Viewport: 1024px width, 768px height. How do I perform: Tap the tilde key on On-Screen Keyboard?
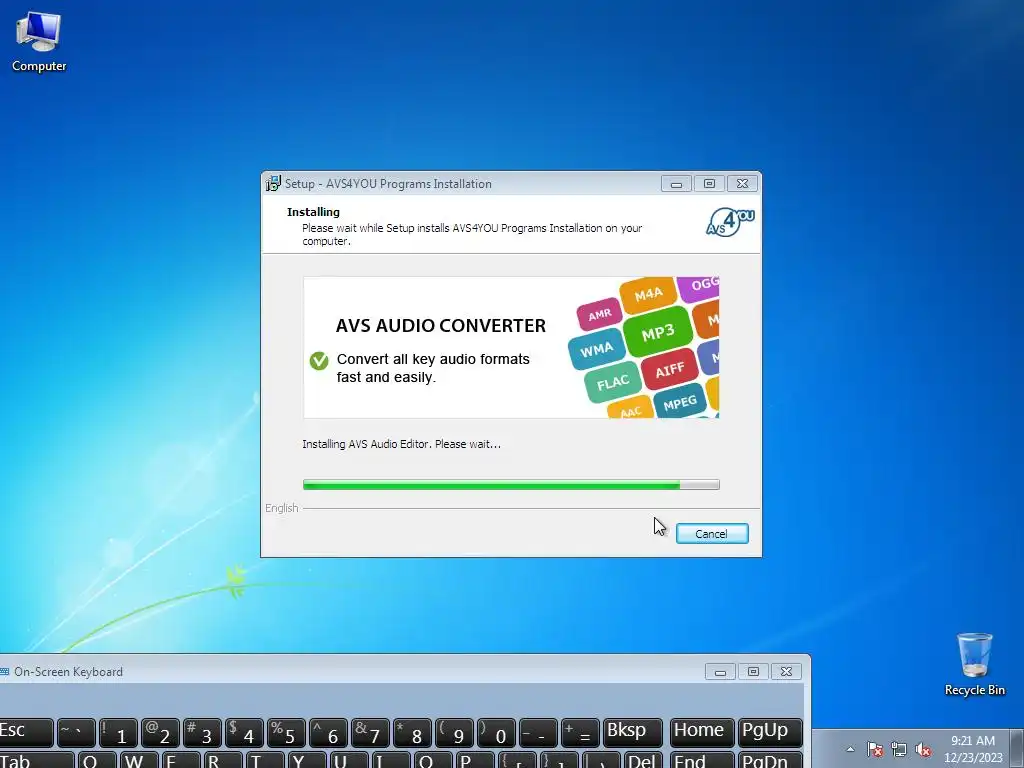pos(76,733)
